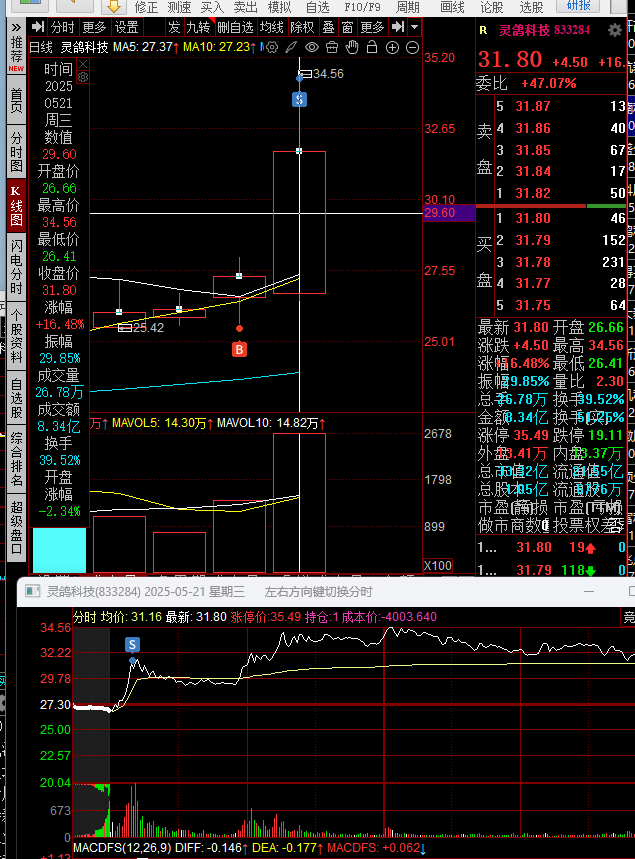Open 闪电分时 sidebar tab
Viewport: 635px width, 859px height.
pos(16,267)
